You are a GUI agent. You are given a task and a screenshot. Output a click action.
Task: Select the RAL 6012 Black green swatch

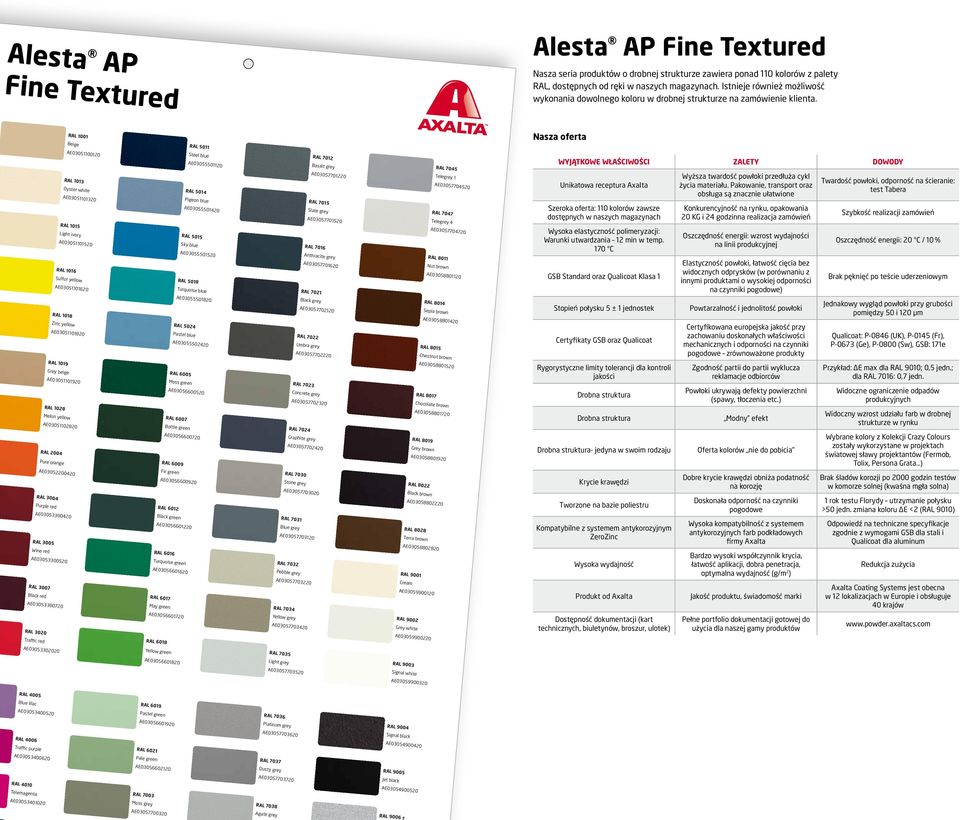tap(122, 513)
